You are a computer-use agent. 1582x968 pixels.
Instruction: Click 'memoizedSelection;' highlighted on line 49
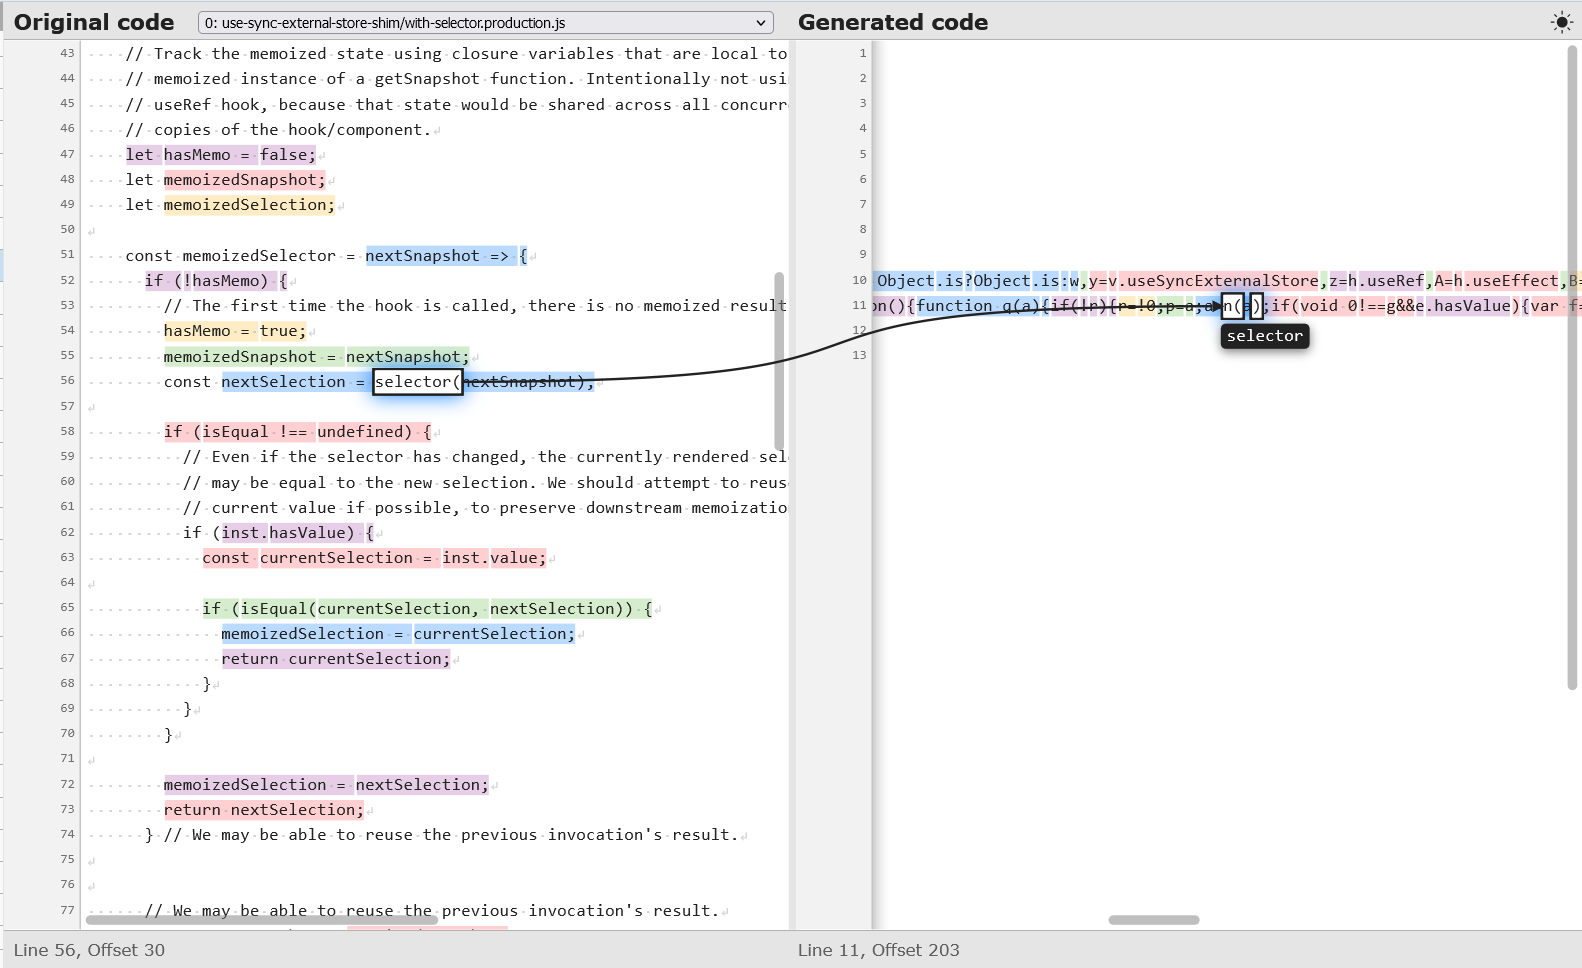[250, 205]
